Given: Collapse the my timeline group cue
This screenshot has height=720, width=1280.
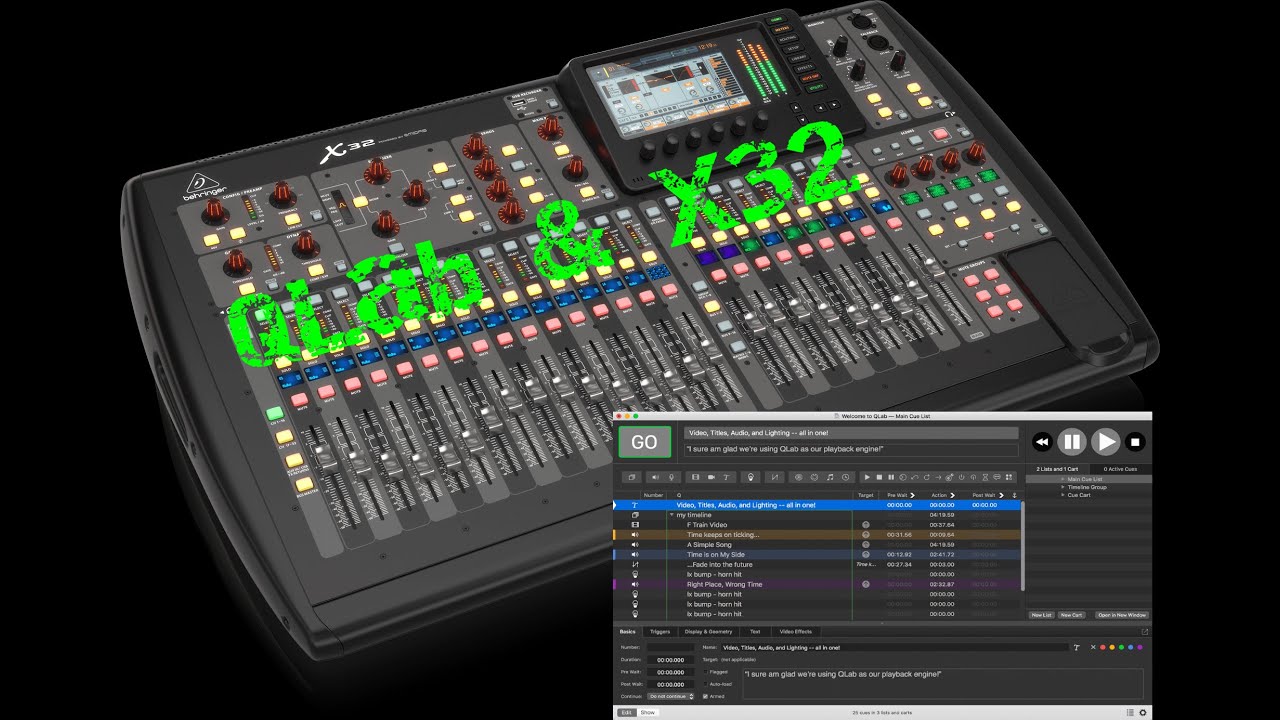Looking at the screenshot, I should 671,515.
